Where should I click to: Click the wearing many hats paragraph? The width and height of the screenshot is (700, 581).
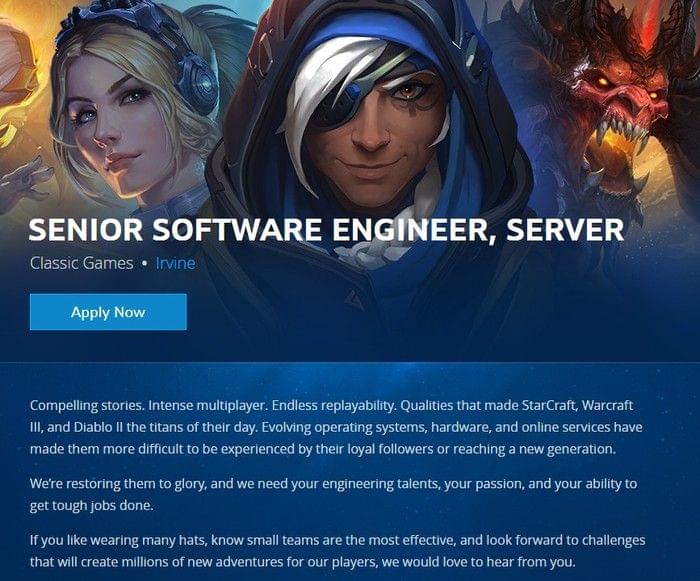point(338,551)
